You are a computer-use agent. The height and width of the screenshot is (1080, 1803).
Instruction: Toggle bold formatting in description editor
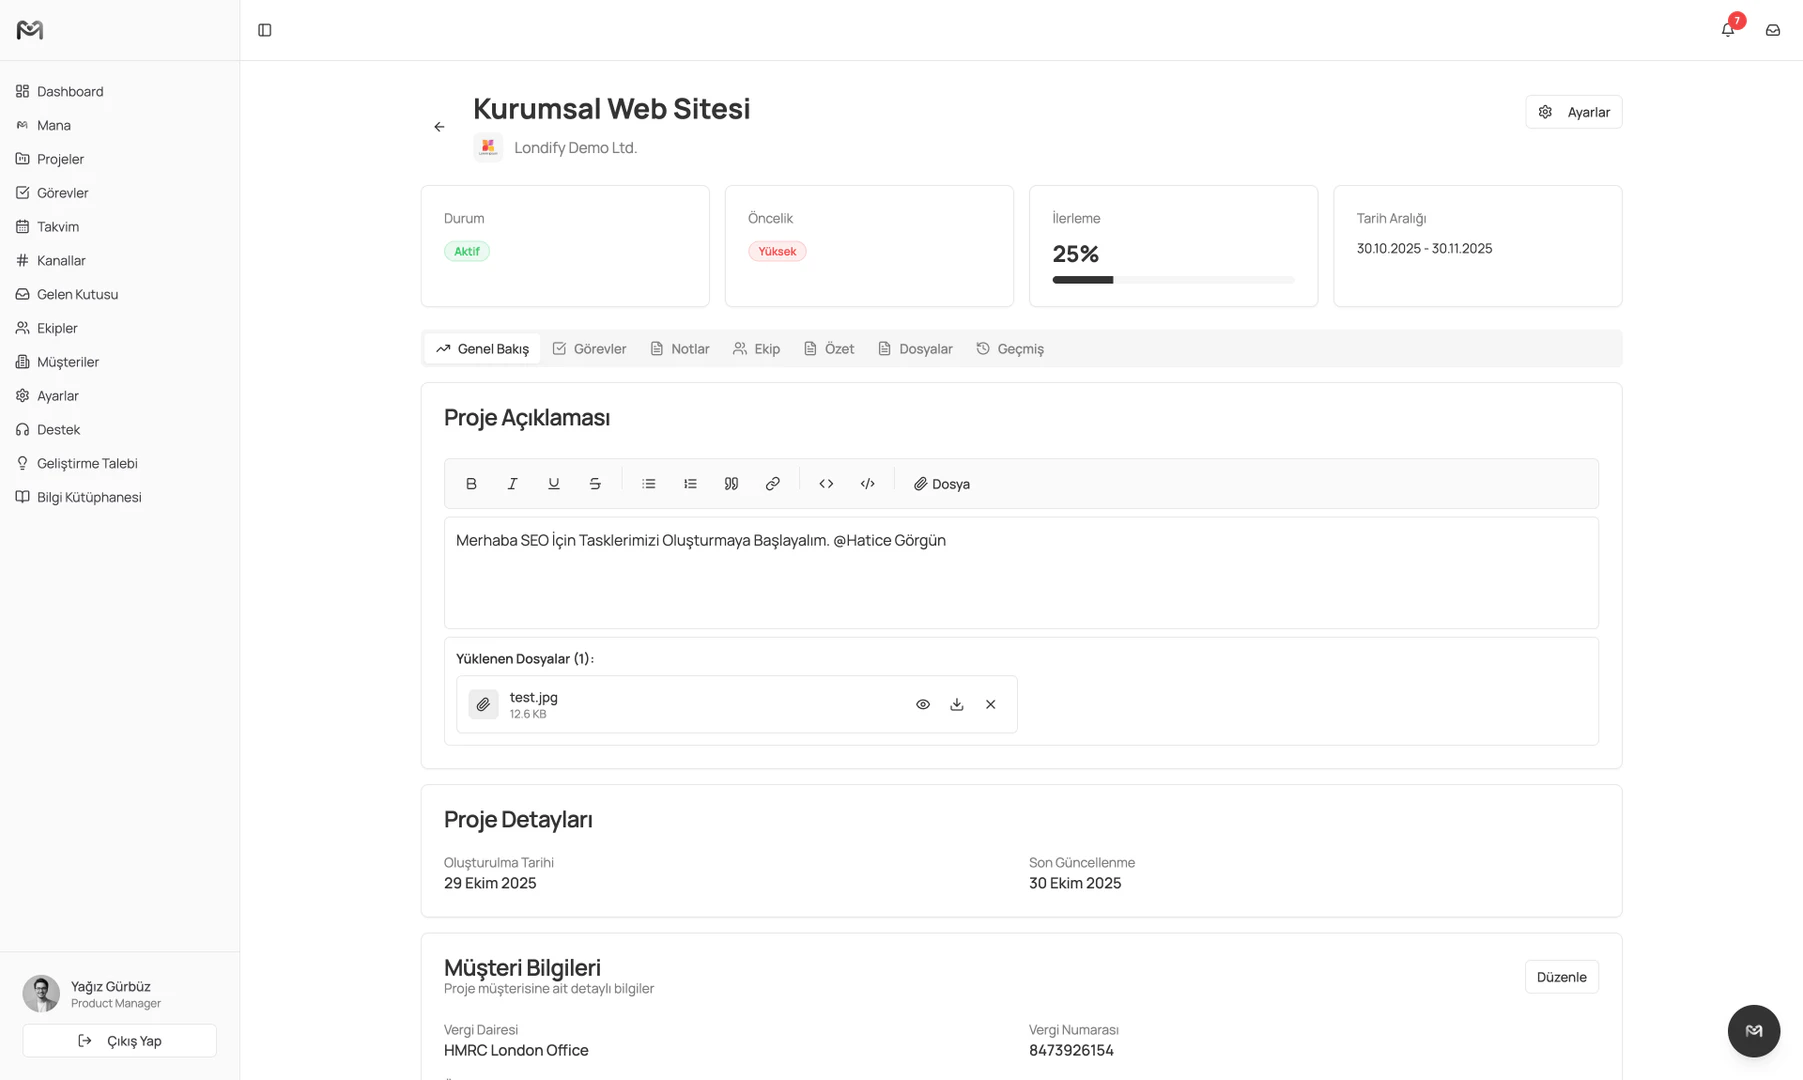click(470, 483)
